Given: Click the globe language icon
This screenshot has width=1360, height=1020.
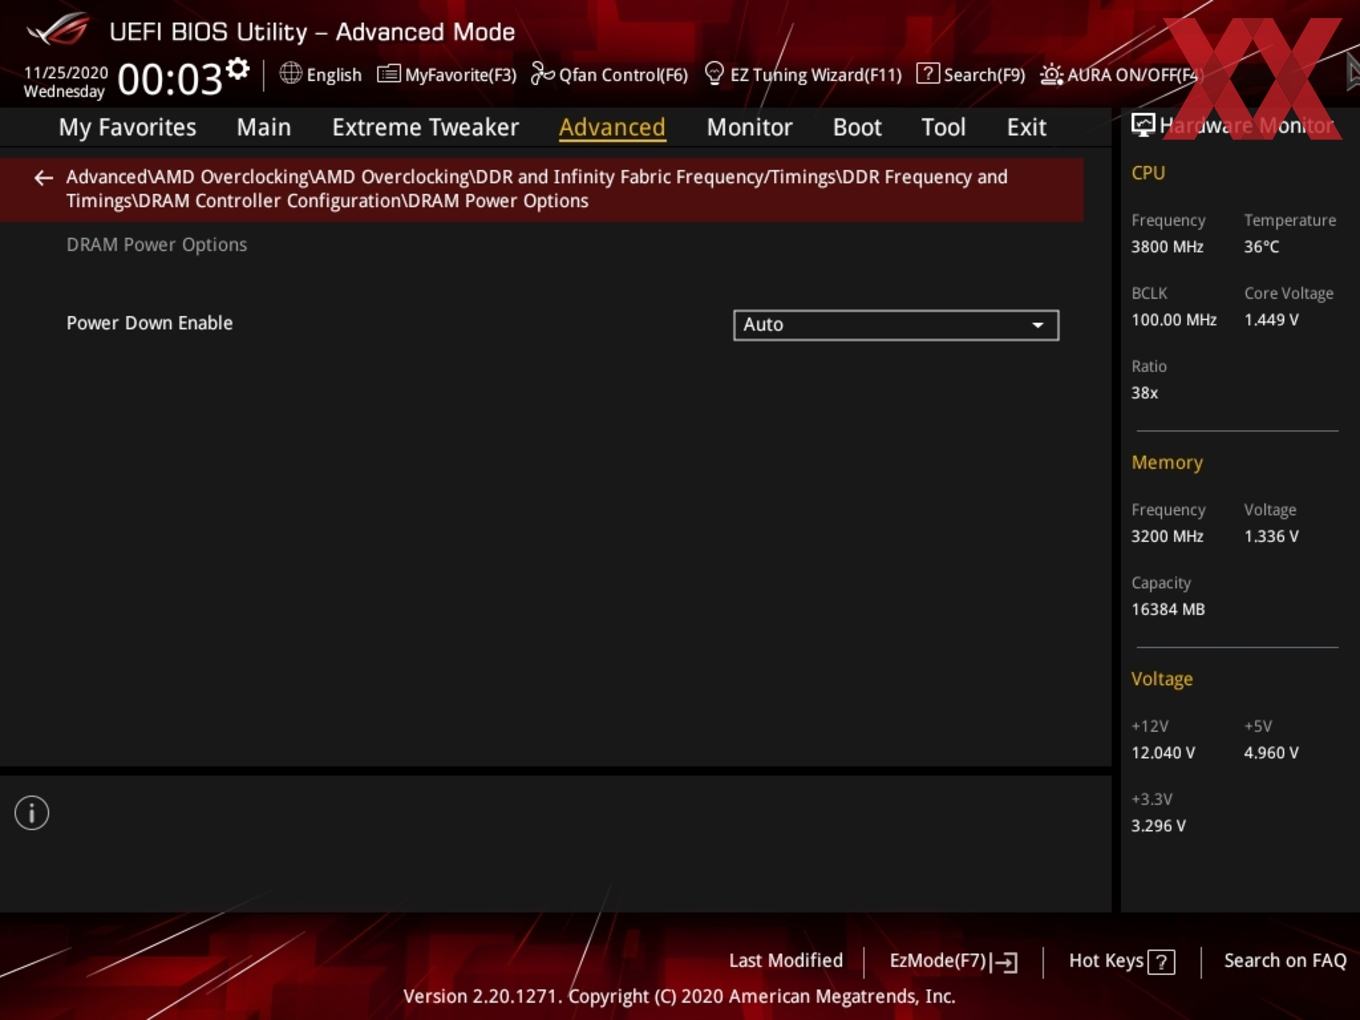Looking at the screenshot, I should pyautogui.click(x=290, y=73).
